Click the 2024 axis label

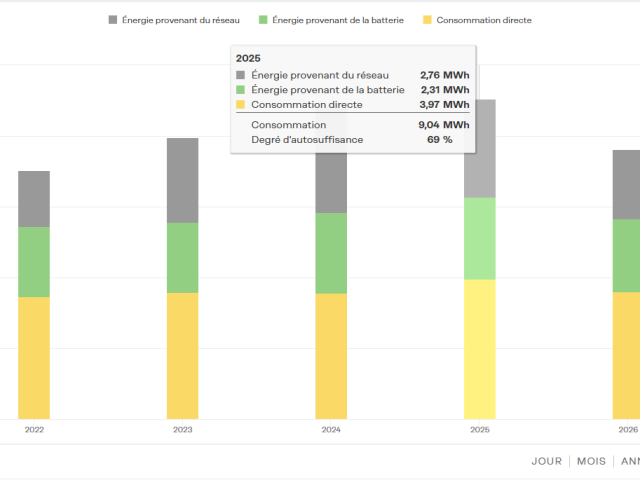[x=331, y=430]
